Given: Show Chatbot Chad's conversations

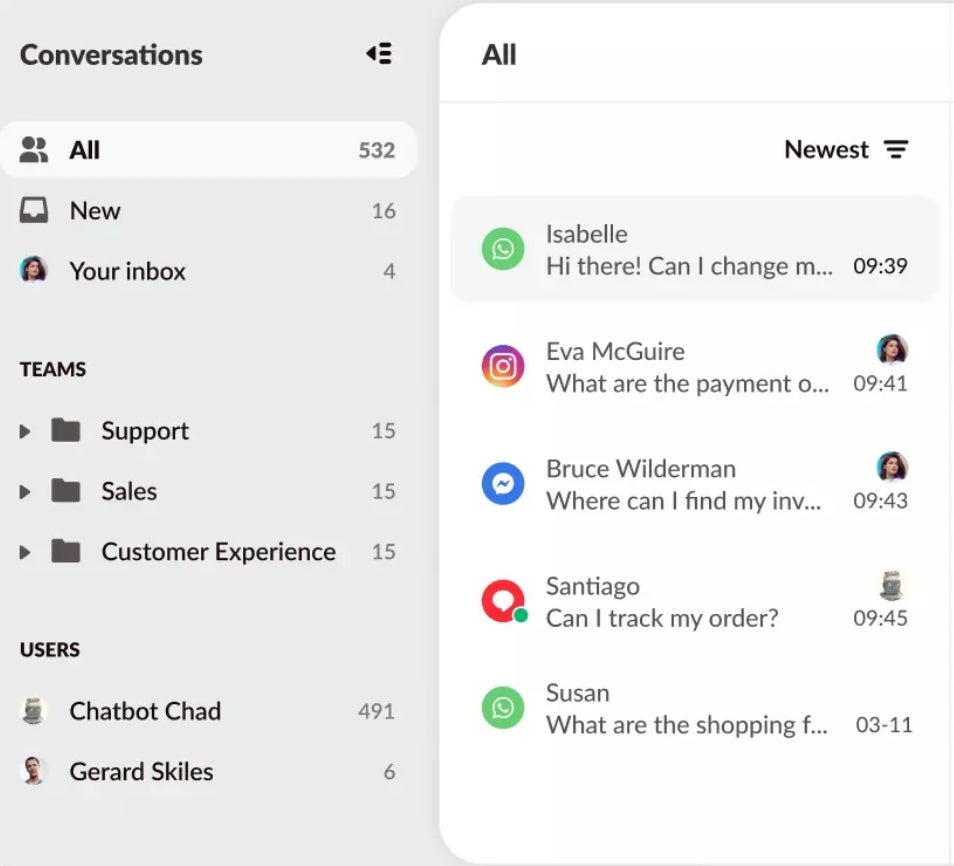Looking at the screenshot, I should 145,711.
